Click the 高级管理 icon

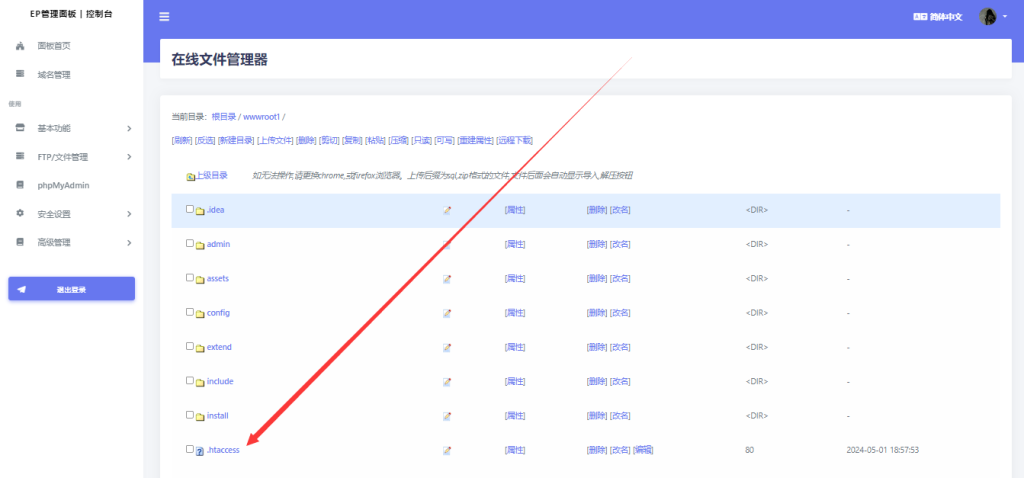pyautogui.click(x=20, y=242)
